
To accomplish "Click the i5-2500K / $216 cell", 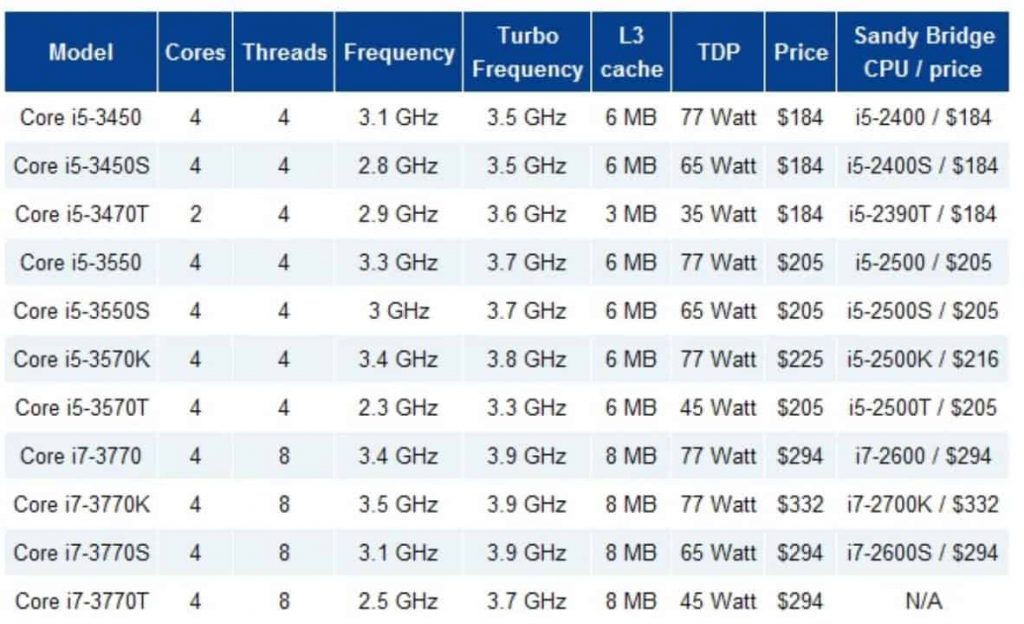I will click(923, 359).
